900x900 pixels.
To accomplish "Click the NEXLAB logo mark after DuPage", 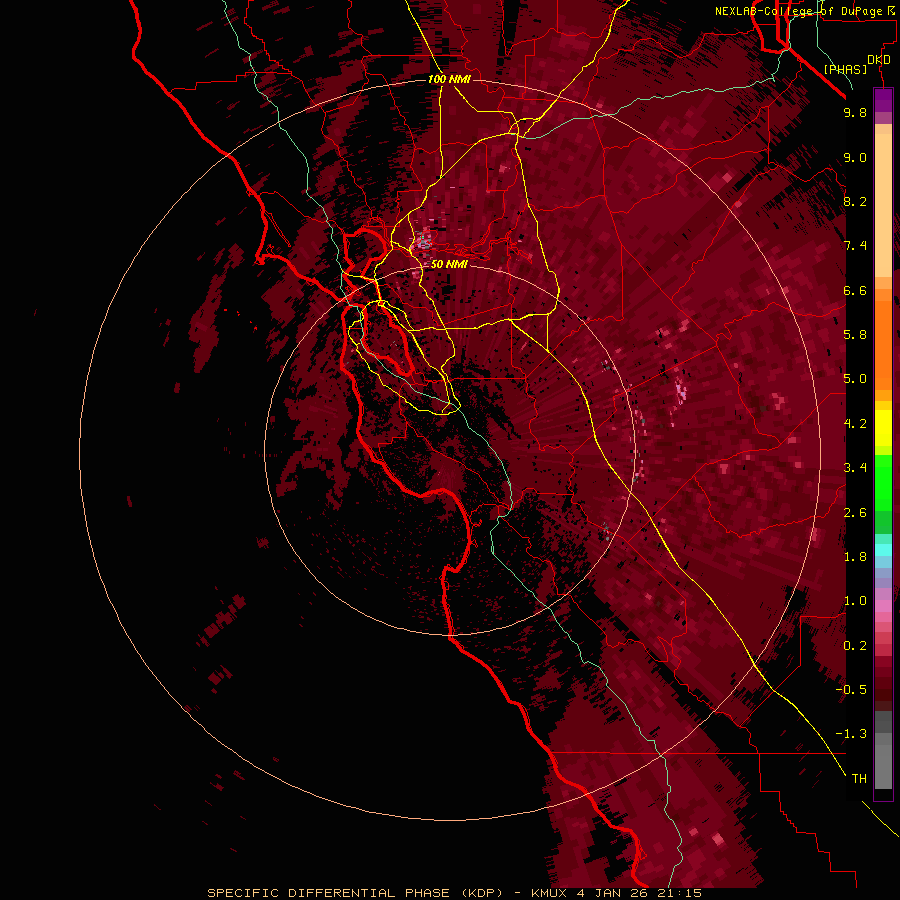I will click(891, 11).
